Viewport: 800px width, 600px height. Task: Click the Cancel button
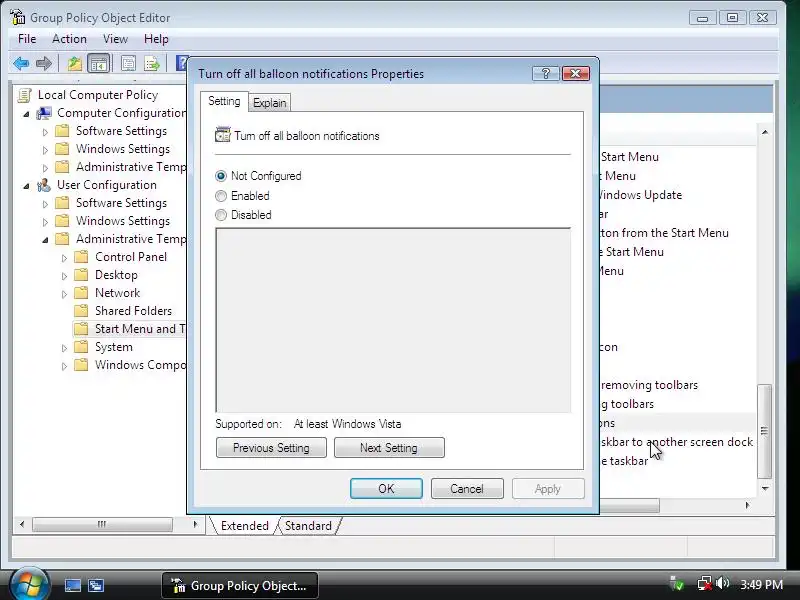pyautogui.click(x=467, y=488)
